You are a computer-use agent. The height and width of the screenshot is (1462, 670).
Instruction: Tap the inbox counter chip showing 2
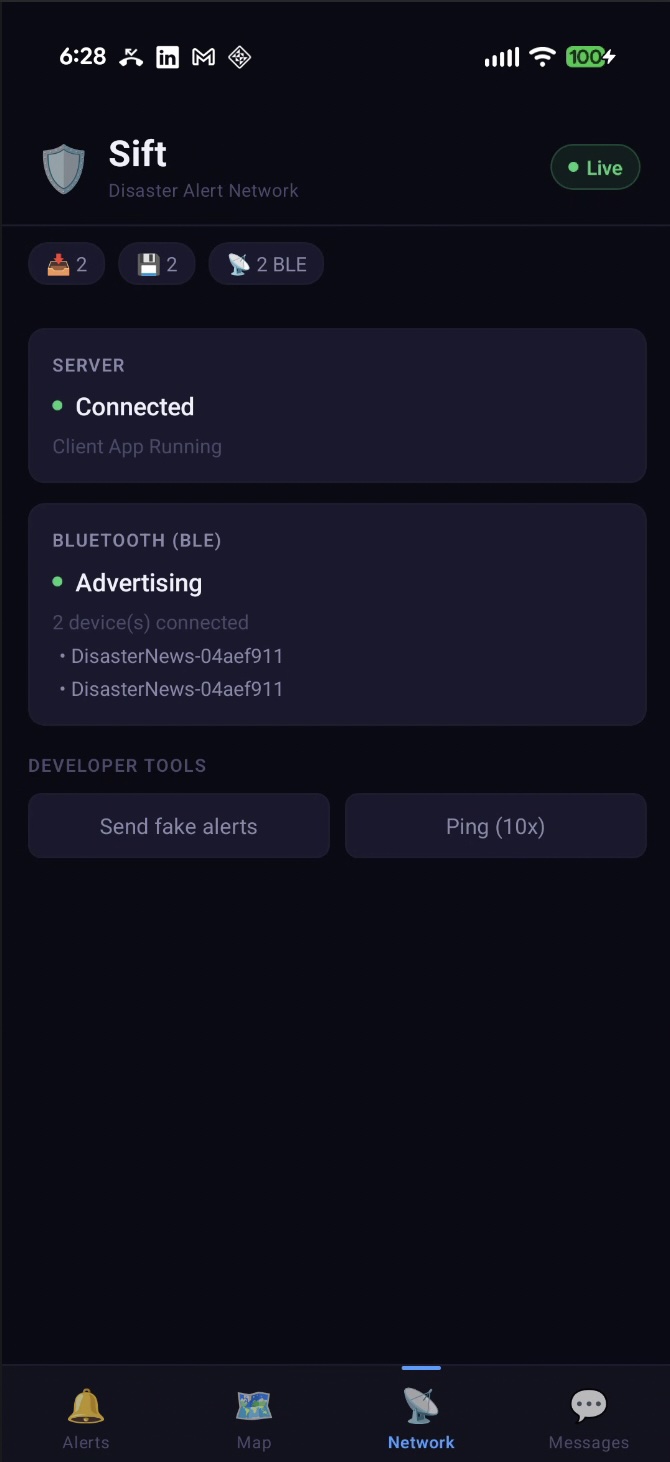click(x=67, y=265)
